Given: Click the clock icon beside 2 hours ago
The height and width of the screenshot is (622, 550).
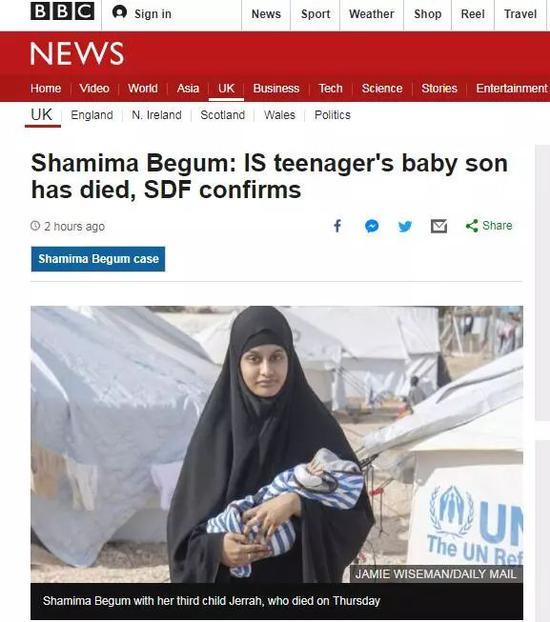Looking at the screenshot, I should click(35, 226).
